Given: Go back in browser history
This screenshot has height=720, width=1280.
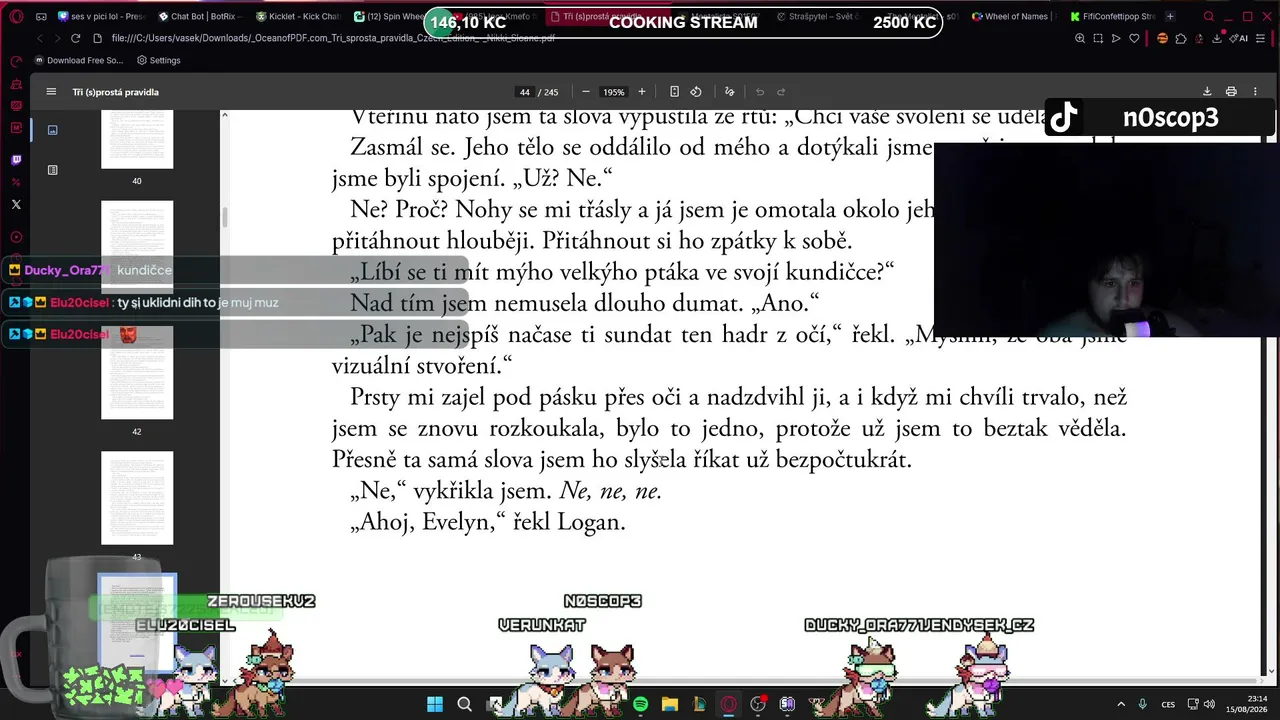Looking at the screenshot, I should (40, 38).
